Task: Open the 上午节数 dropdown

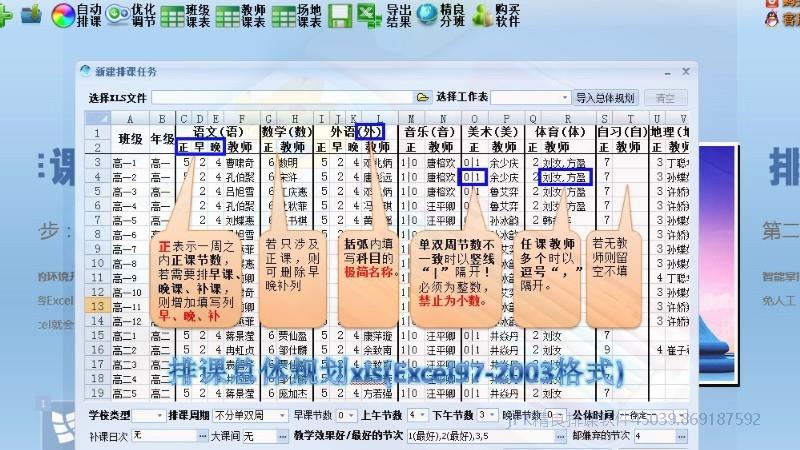Action: [422, 415]
